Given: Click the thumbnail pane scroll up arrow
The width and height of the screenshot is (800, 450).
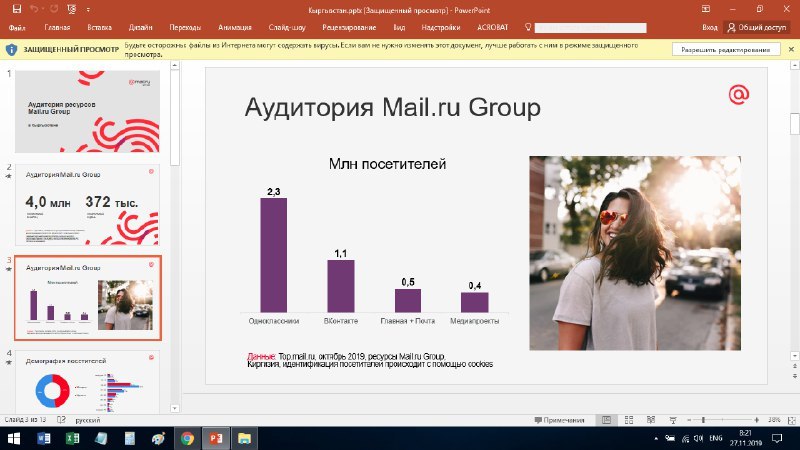Looking at the screenshot, I should [175, 65].
